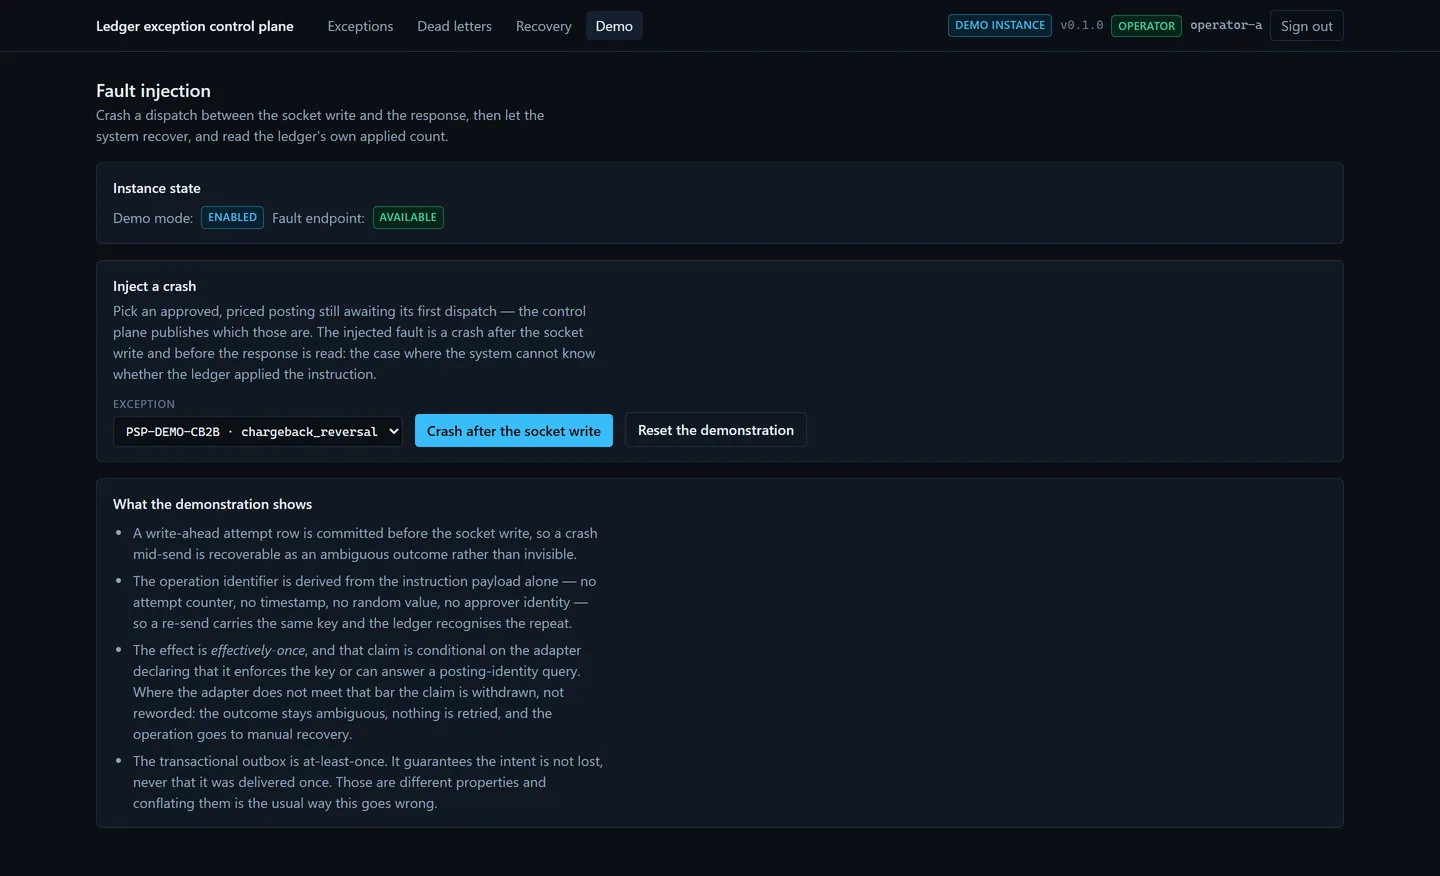Click the bullet about transactional outbox
The height and width of the screenshot is (876, 1440).
pyautogui.click(x=368, y=782)
